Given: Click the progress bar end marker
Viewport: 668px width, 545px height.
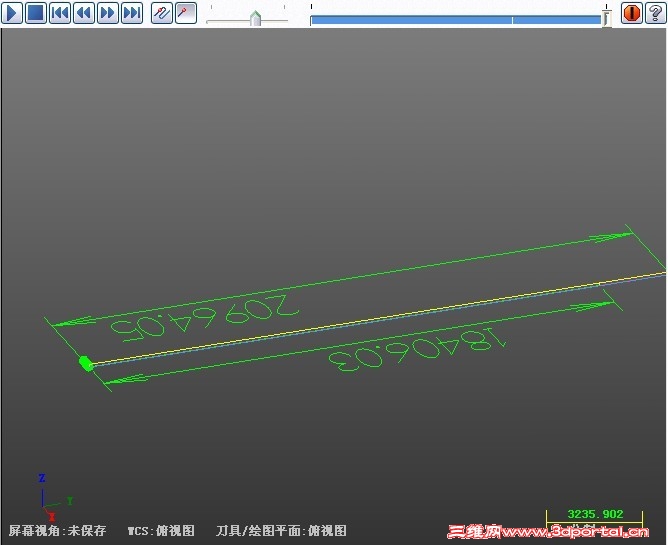Looking at the screenshot, I should pos(607,18).
